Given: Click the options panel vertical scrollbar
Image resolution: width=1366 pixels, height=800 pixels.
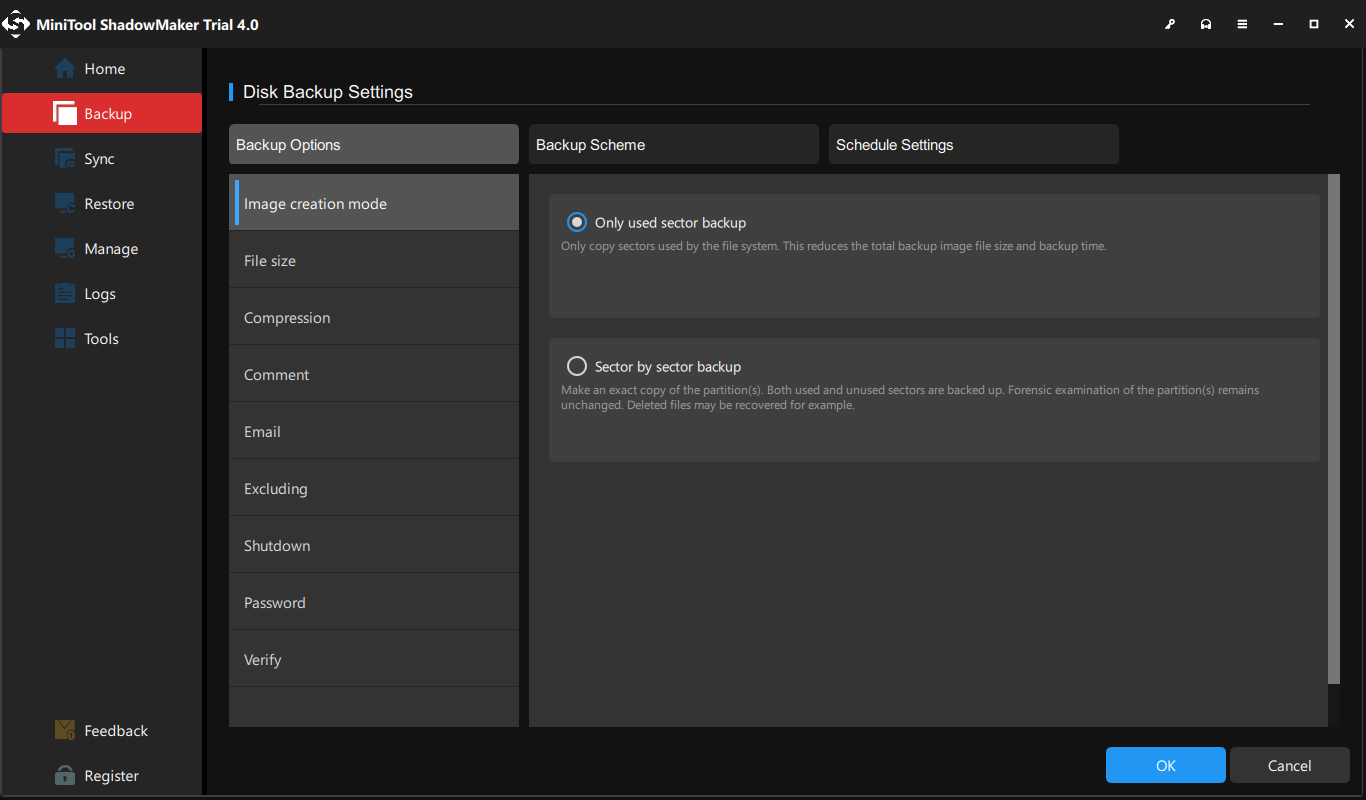Looking at the screenshot, I should (1333, 429).
